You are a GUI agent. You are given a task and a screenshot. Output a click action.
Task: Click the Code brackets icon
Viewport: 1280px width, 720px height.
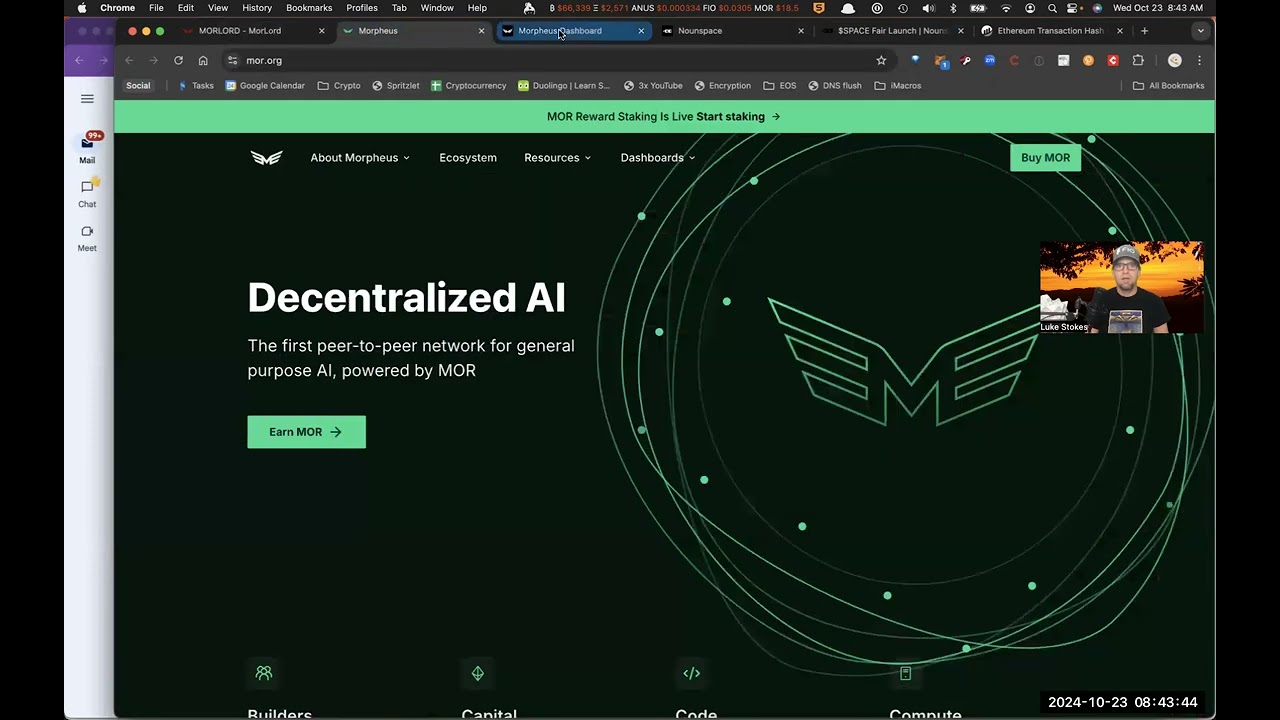[691, 673]
